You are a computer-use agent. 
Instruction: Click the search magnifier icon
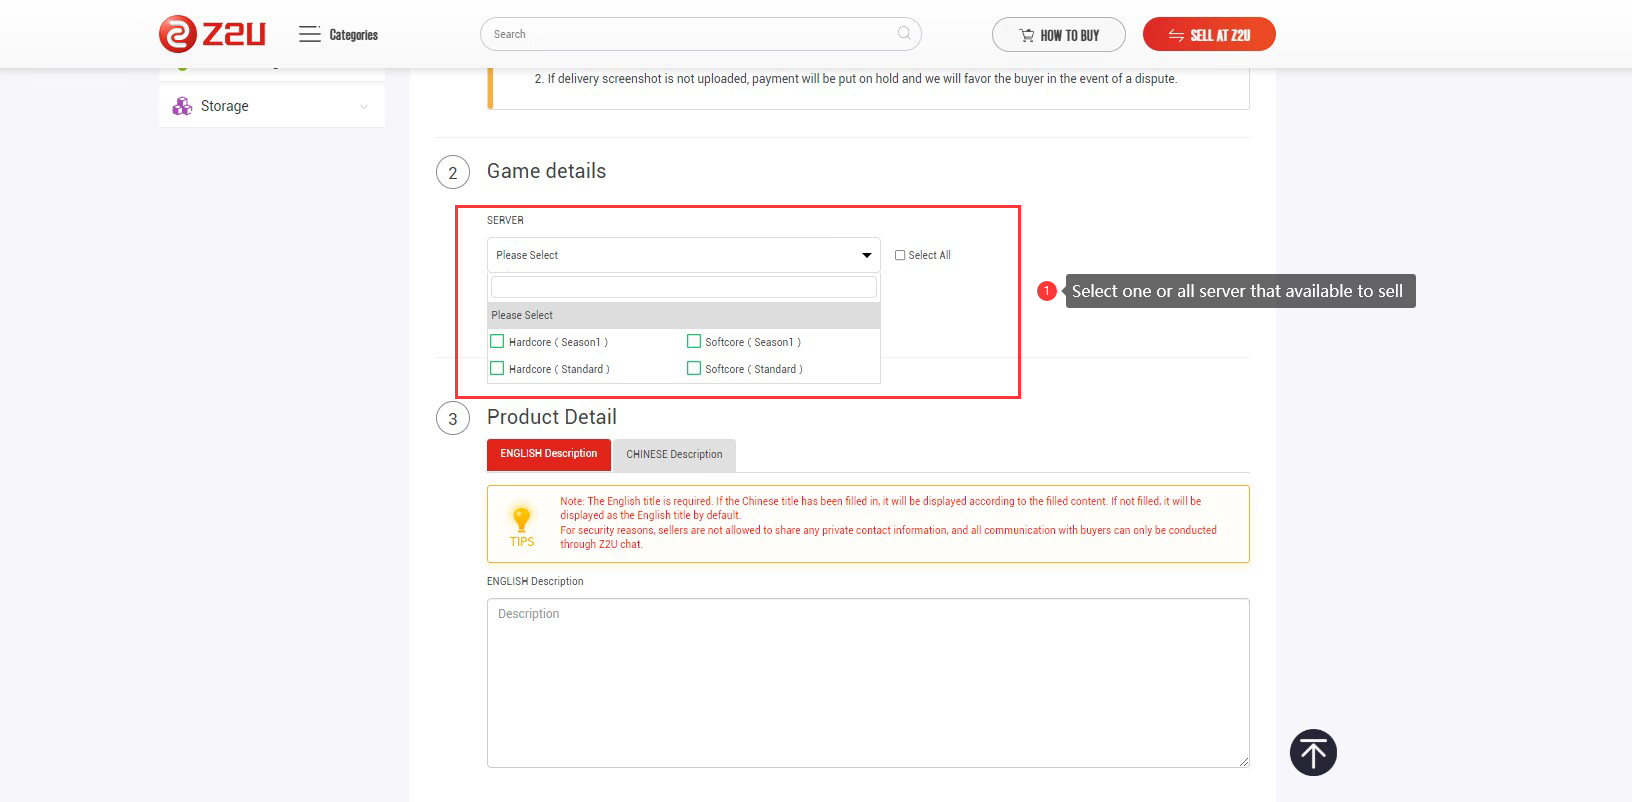click(904, 34)
